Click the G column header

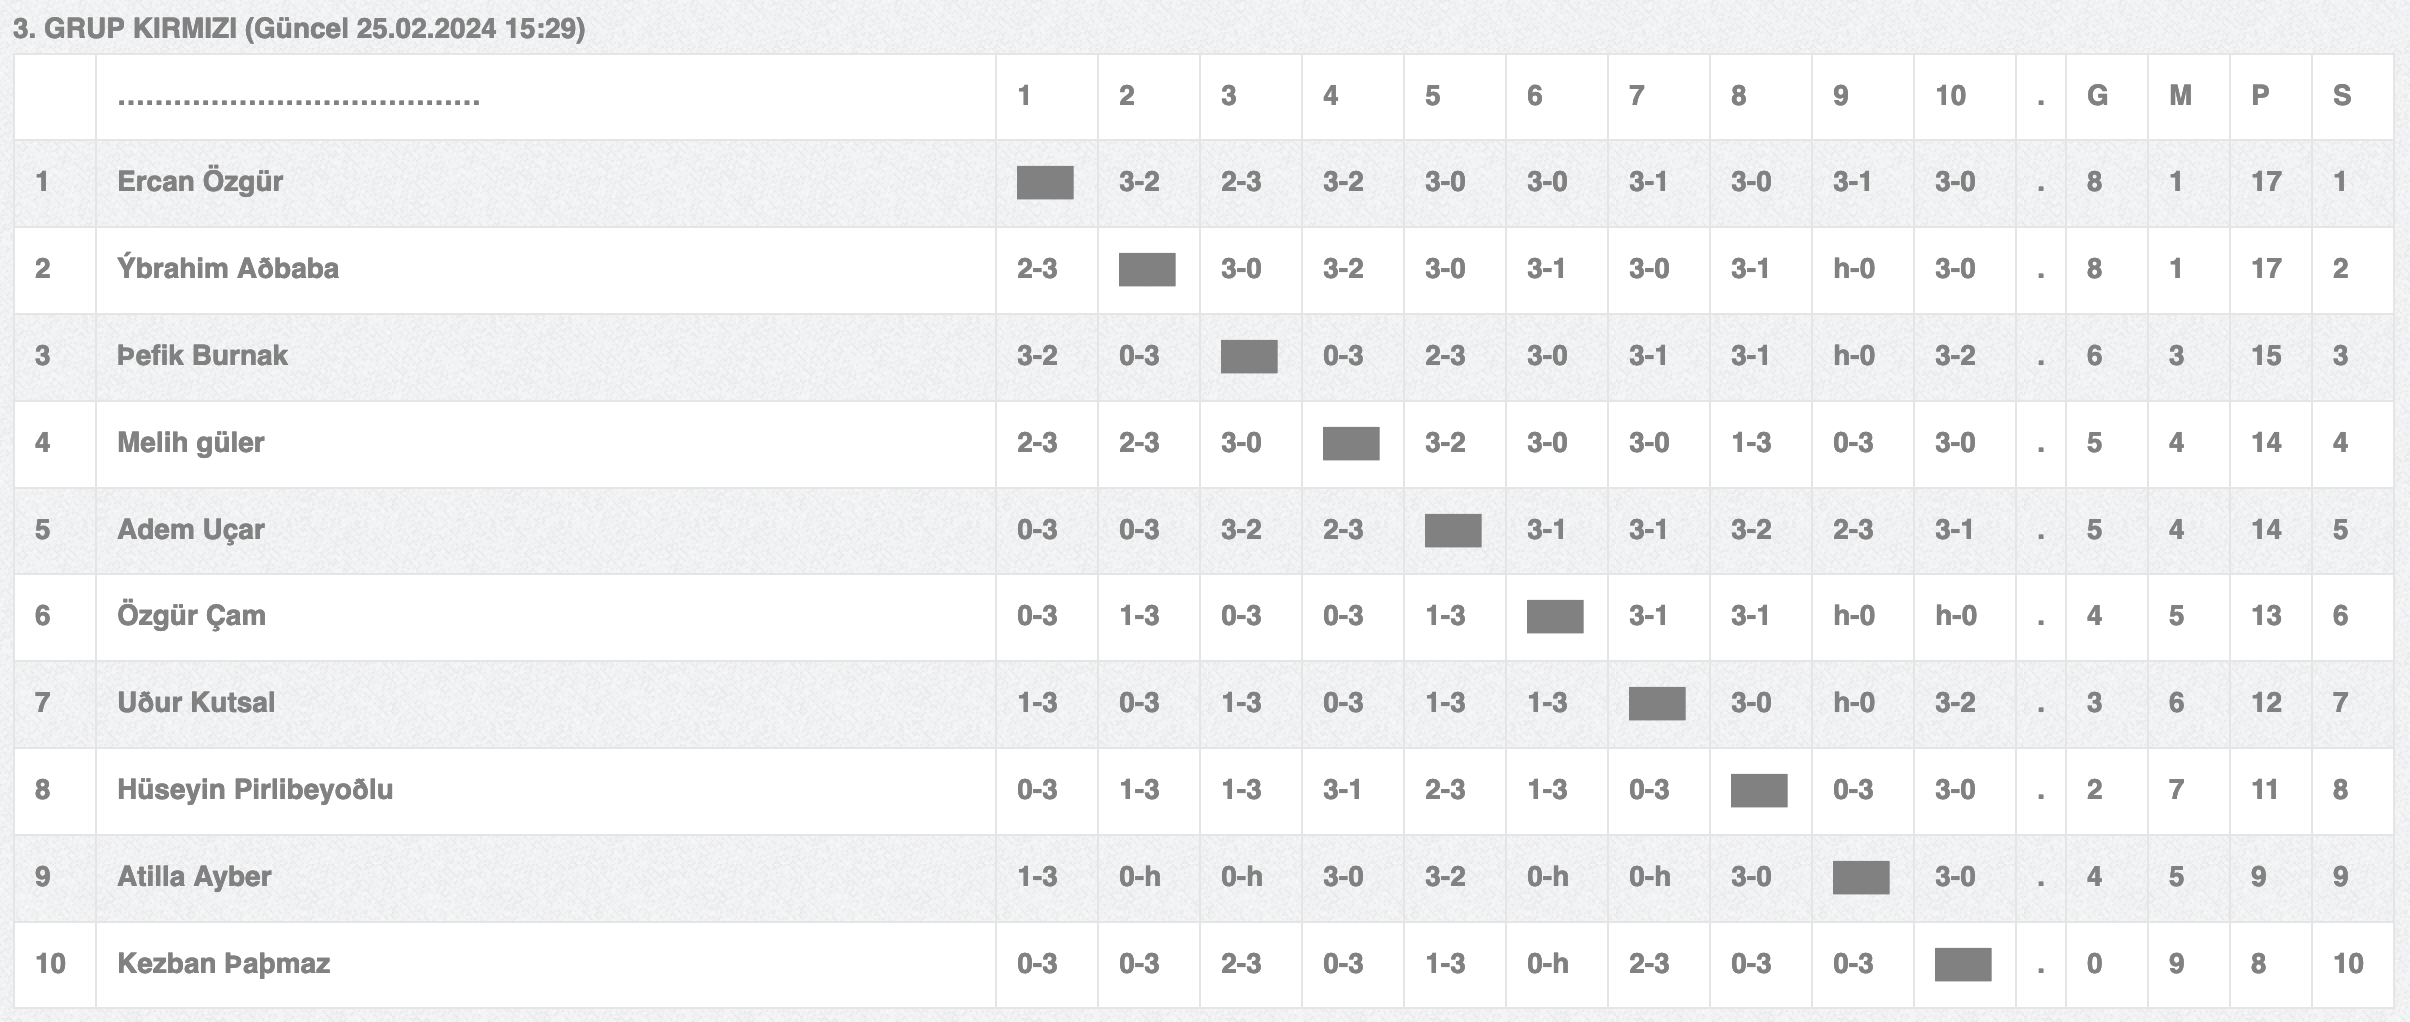pyautogui.click(x=2097, y=96)
